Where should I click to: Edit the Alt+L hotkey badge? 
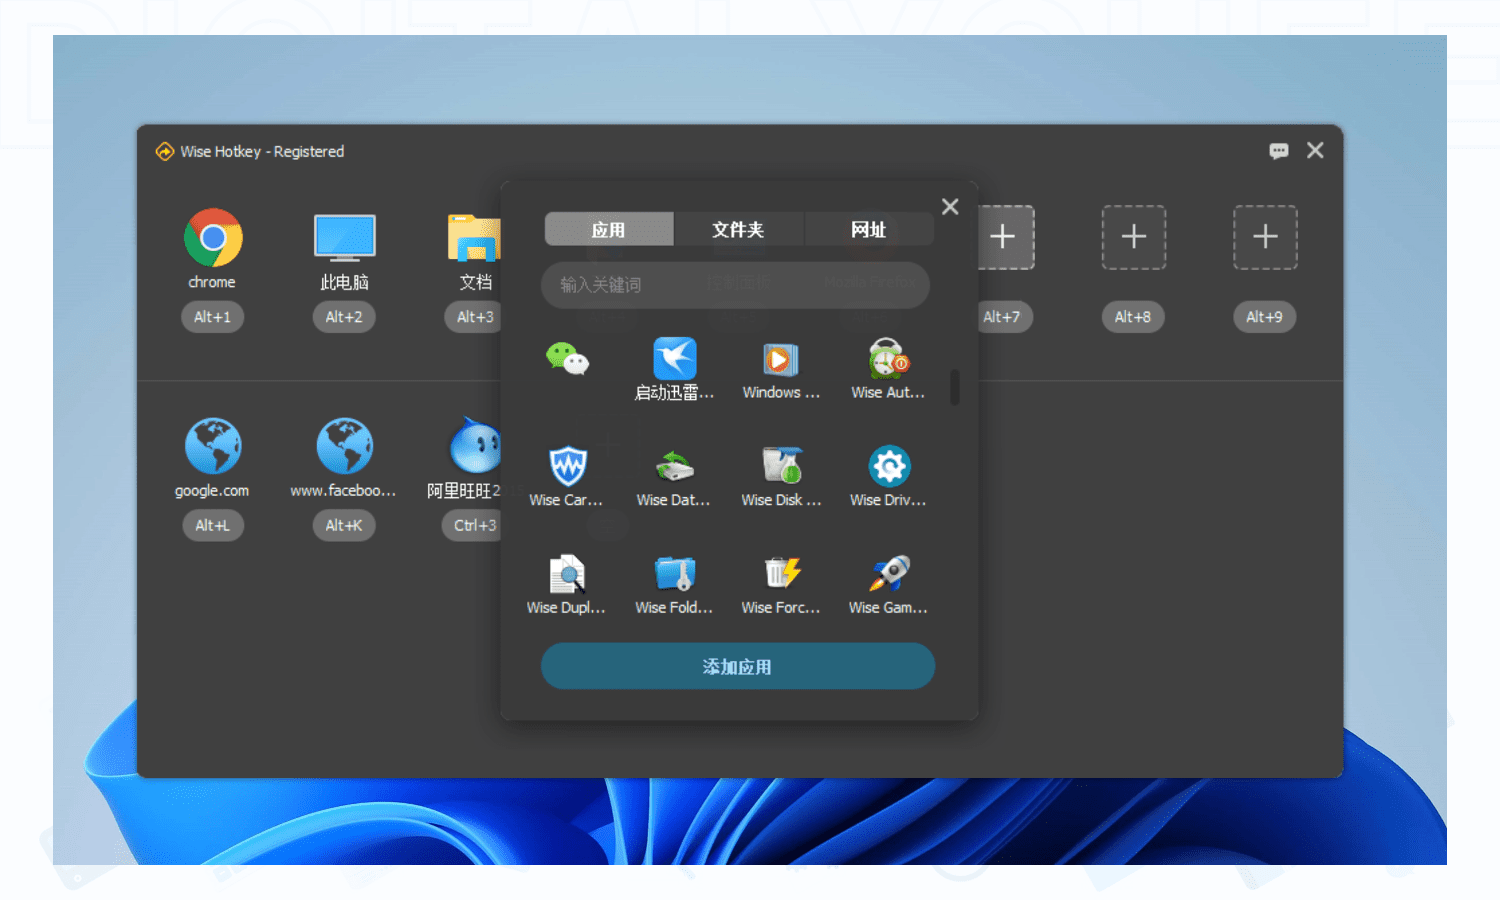(212, 525)
